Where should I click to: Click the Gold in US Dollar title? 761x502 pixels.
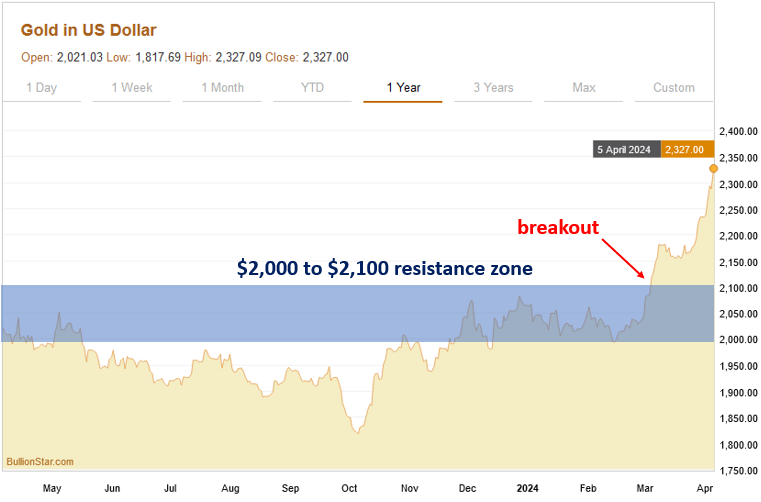click(89, 31)
